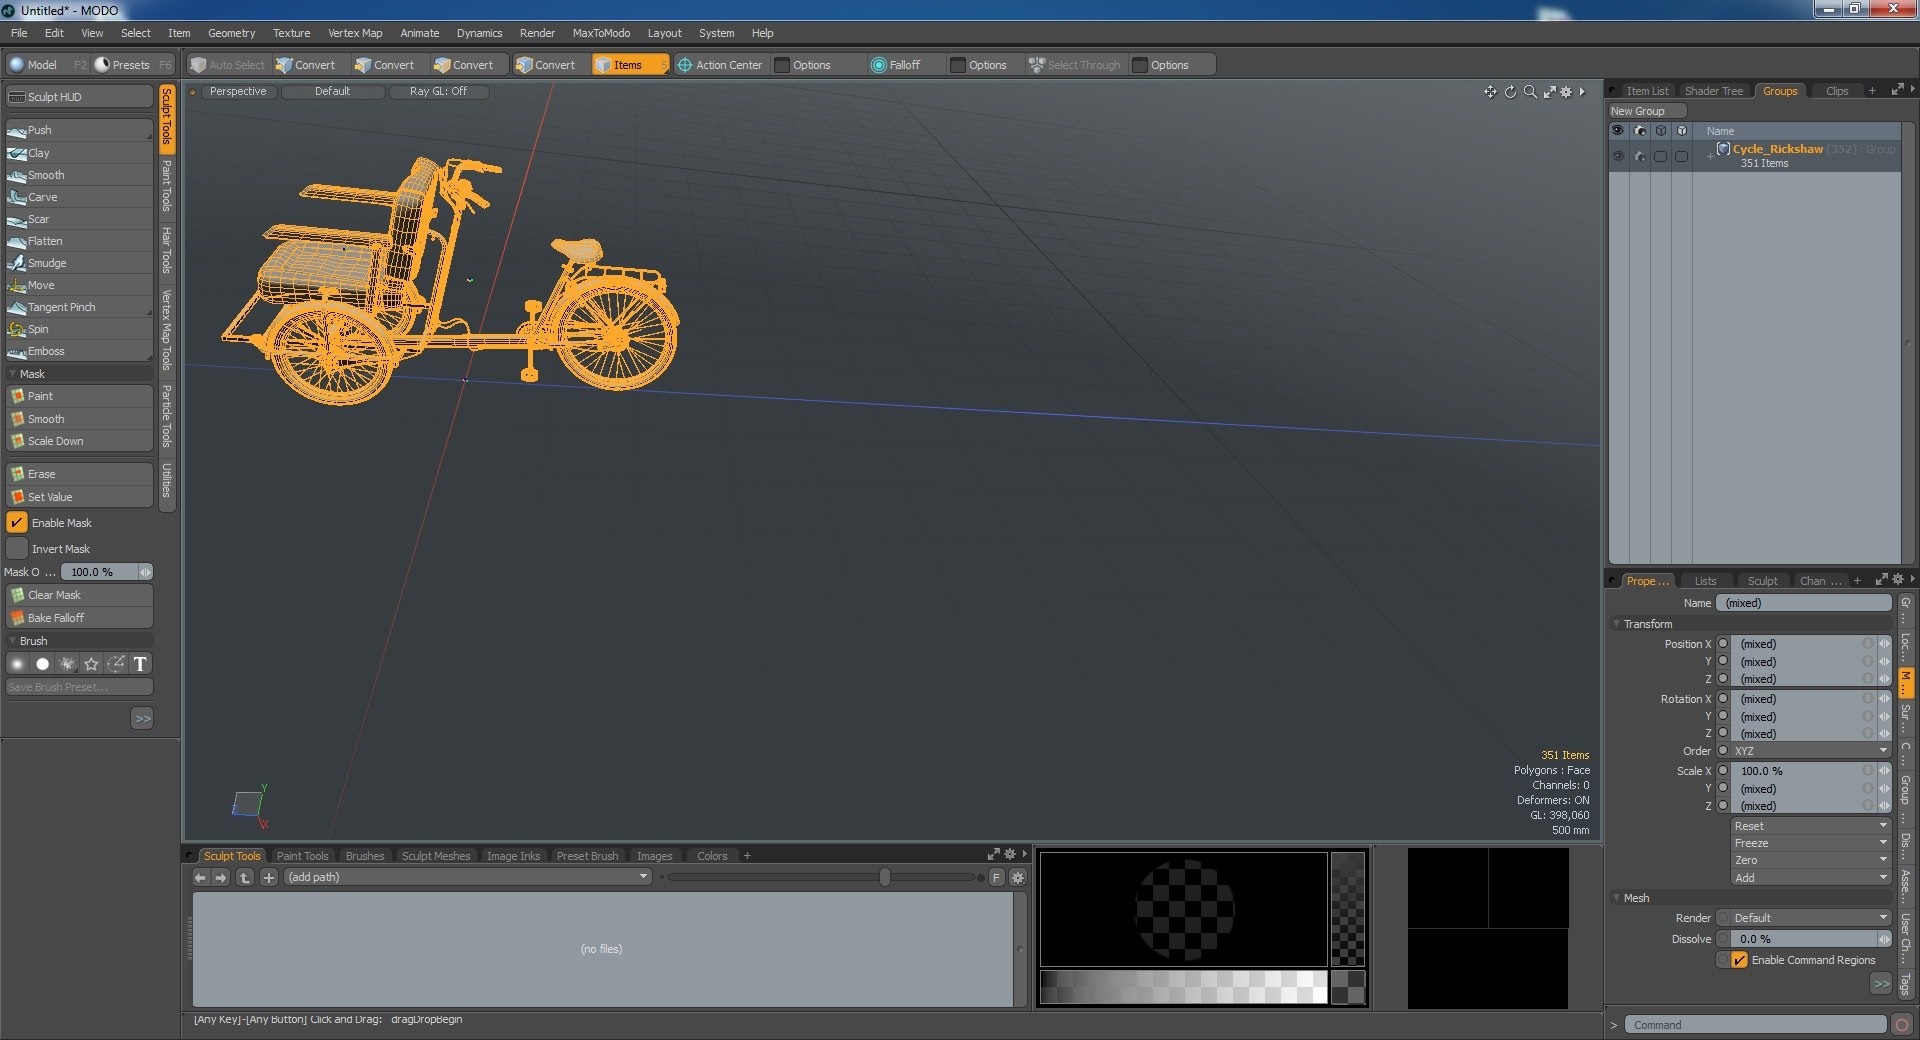Click the Command input field
Viewport: 1920px width, 1040px height.
[x=1754, y=1025]
